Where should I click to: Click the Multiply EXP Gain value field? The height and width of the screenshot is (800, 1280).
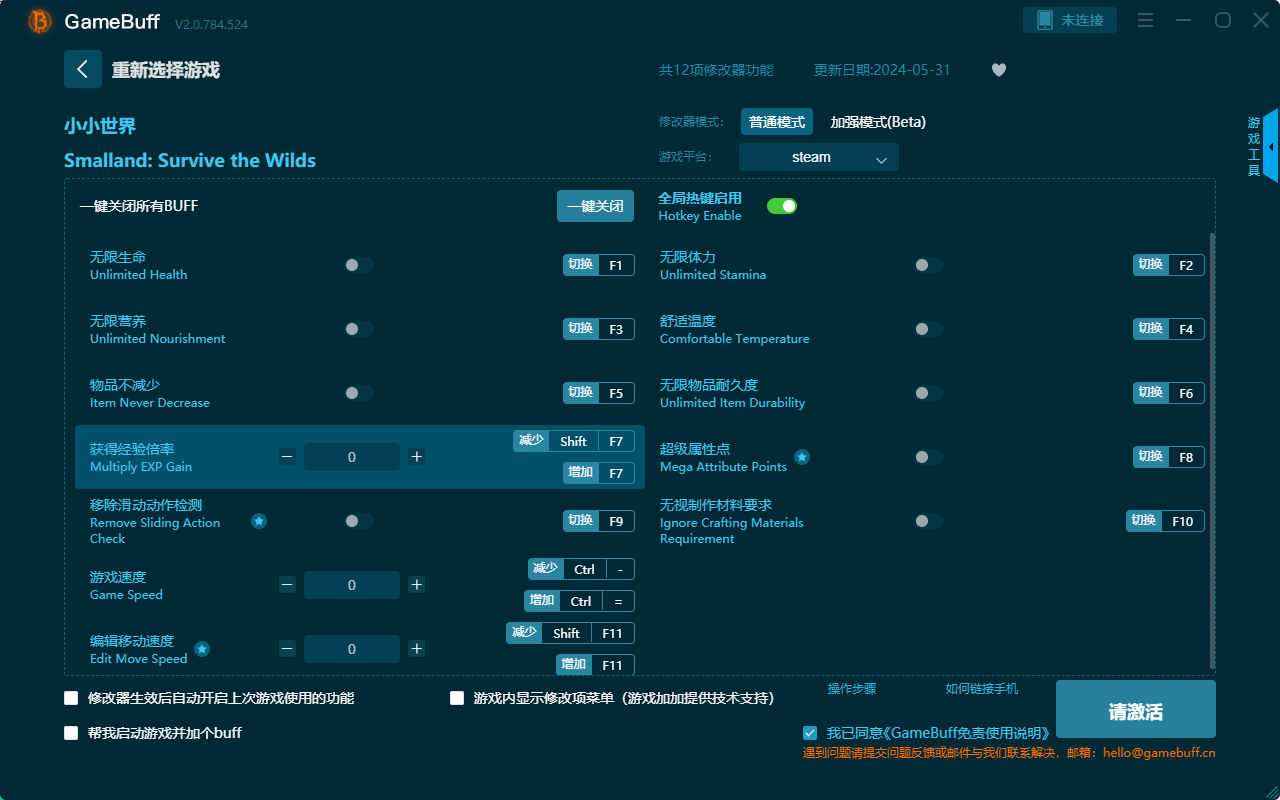click(352, 457)
